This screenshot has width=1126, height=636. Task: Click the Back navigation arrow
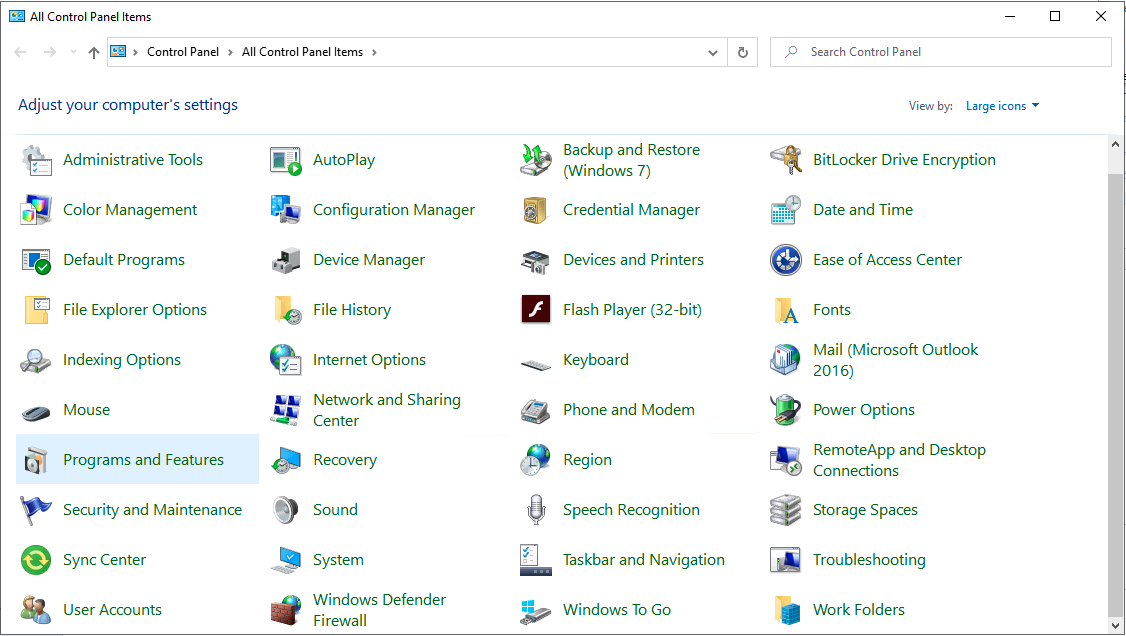click(x=20, y=52)
